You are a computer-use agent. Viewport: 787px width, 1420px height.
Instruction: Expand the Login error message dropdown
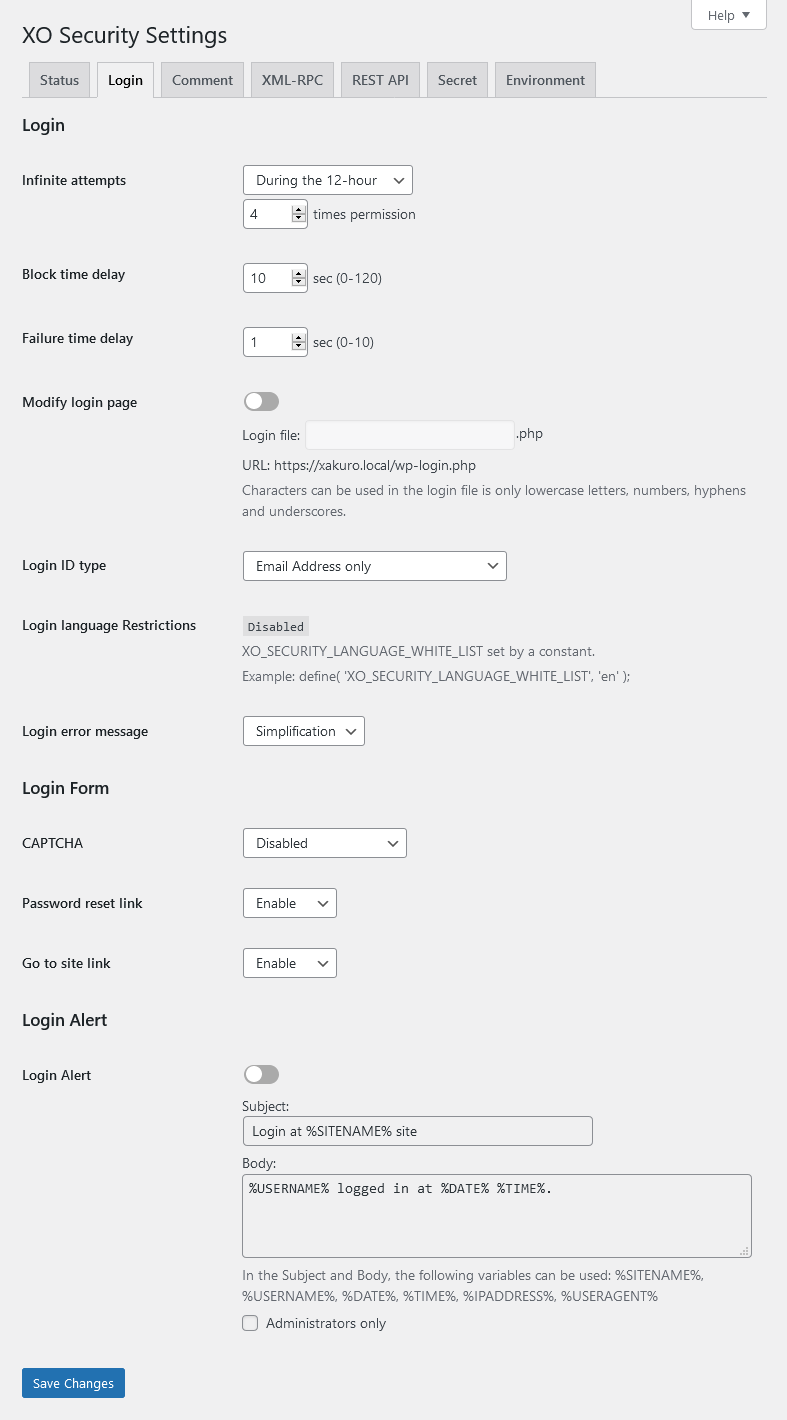[x=304, y=731]
